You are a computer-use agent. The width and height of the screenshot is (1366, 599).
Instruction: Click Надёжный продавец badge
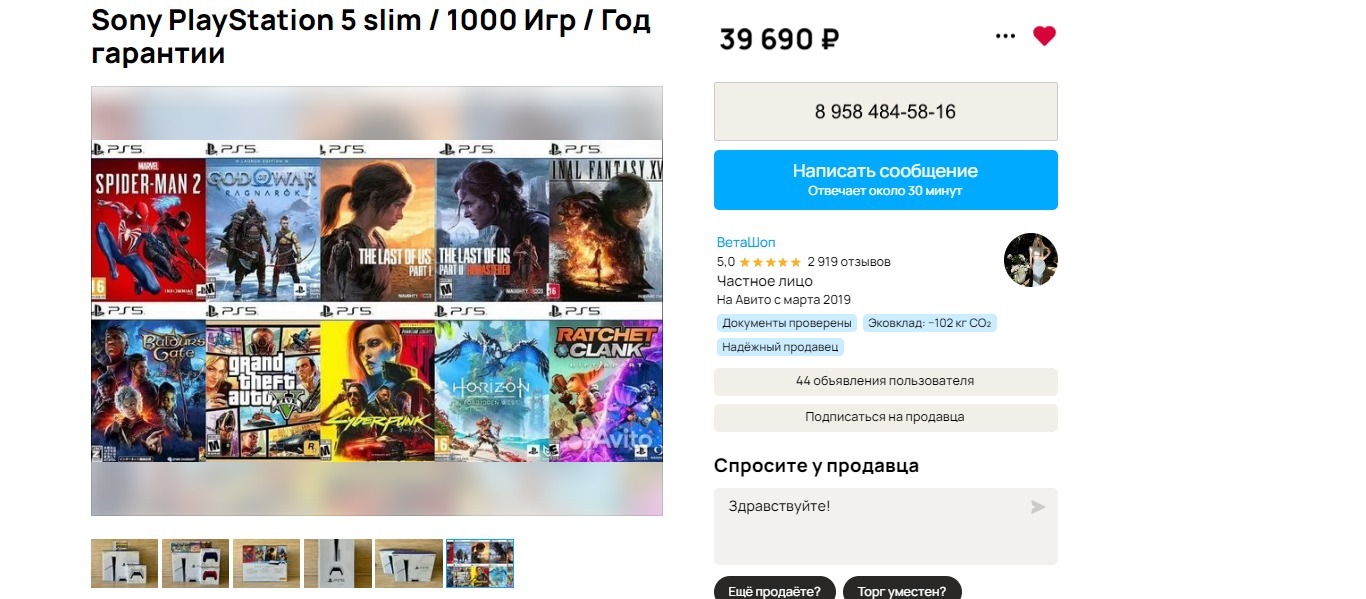[x=780, y=347]
